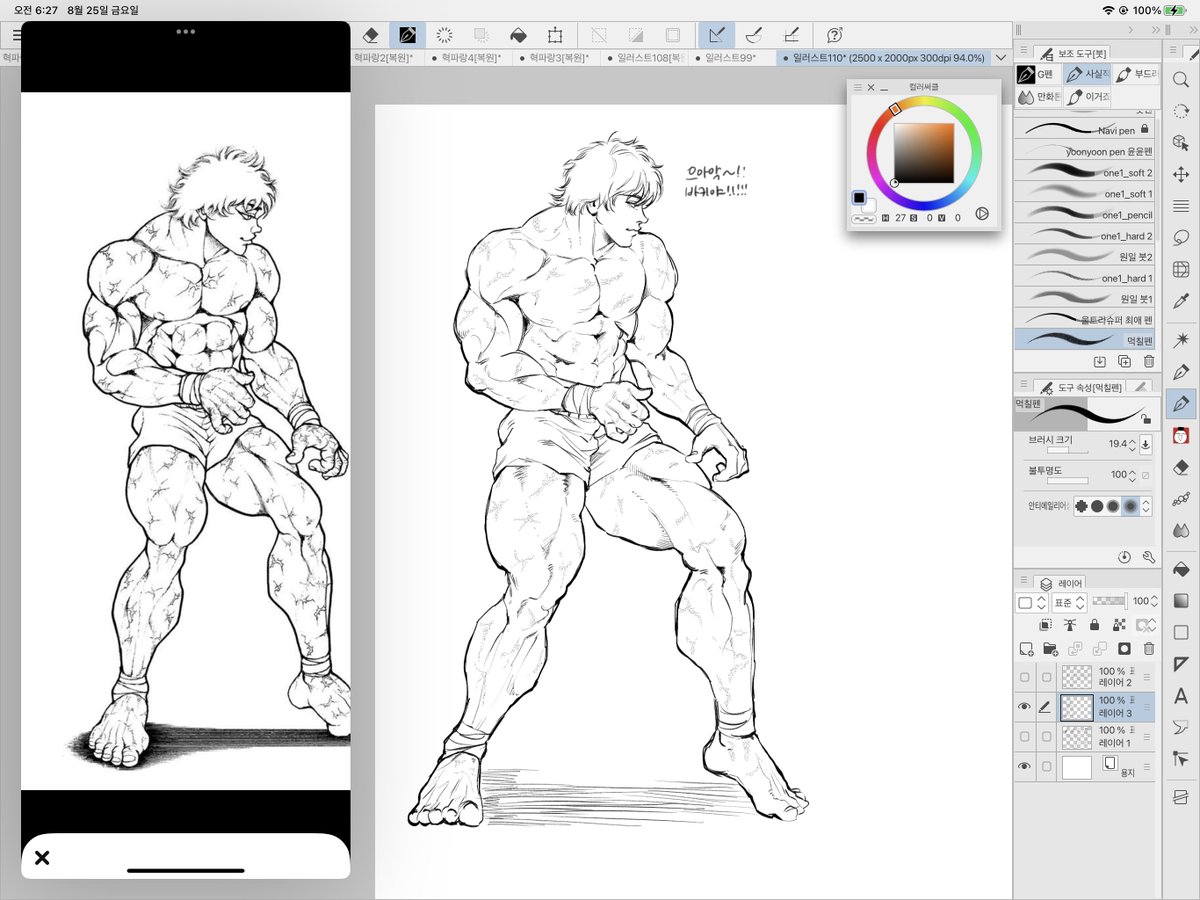Show layer 레이어 1 visibility box
This screenshot has height=900, width=1200.
1024,736
